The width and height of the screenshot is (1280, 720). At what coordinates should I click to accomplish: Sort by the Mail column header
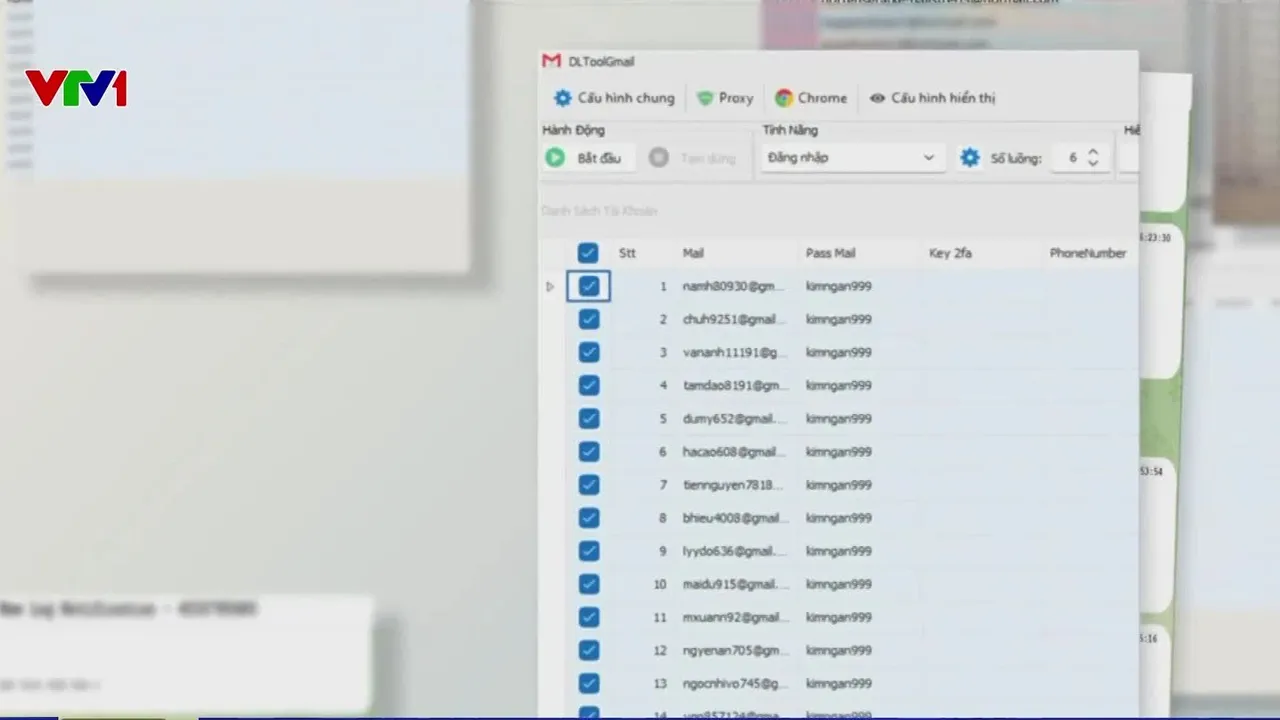point(693,253)
